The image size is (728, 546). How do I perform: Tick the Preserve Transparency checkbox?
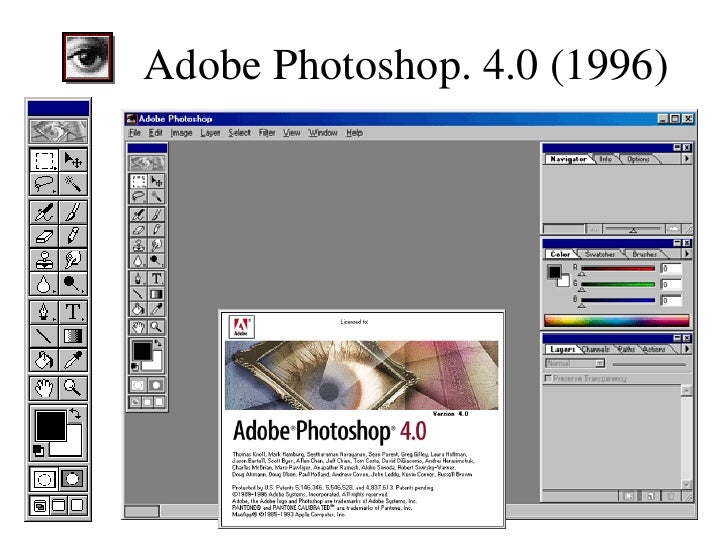click(x=548, y=378)
